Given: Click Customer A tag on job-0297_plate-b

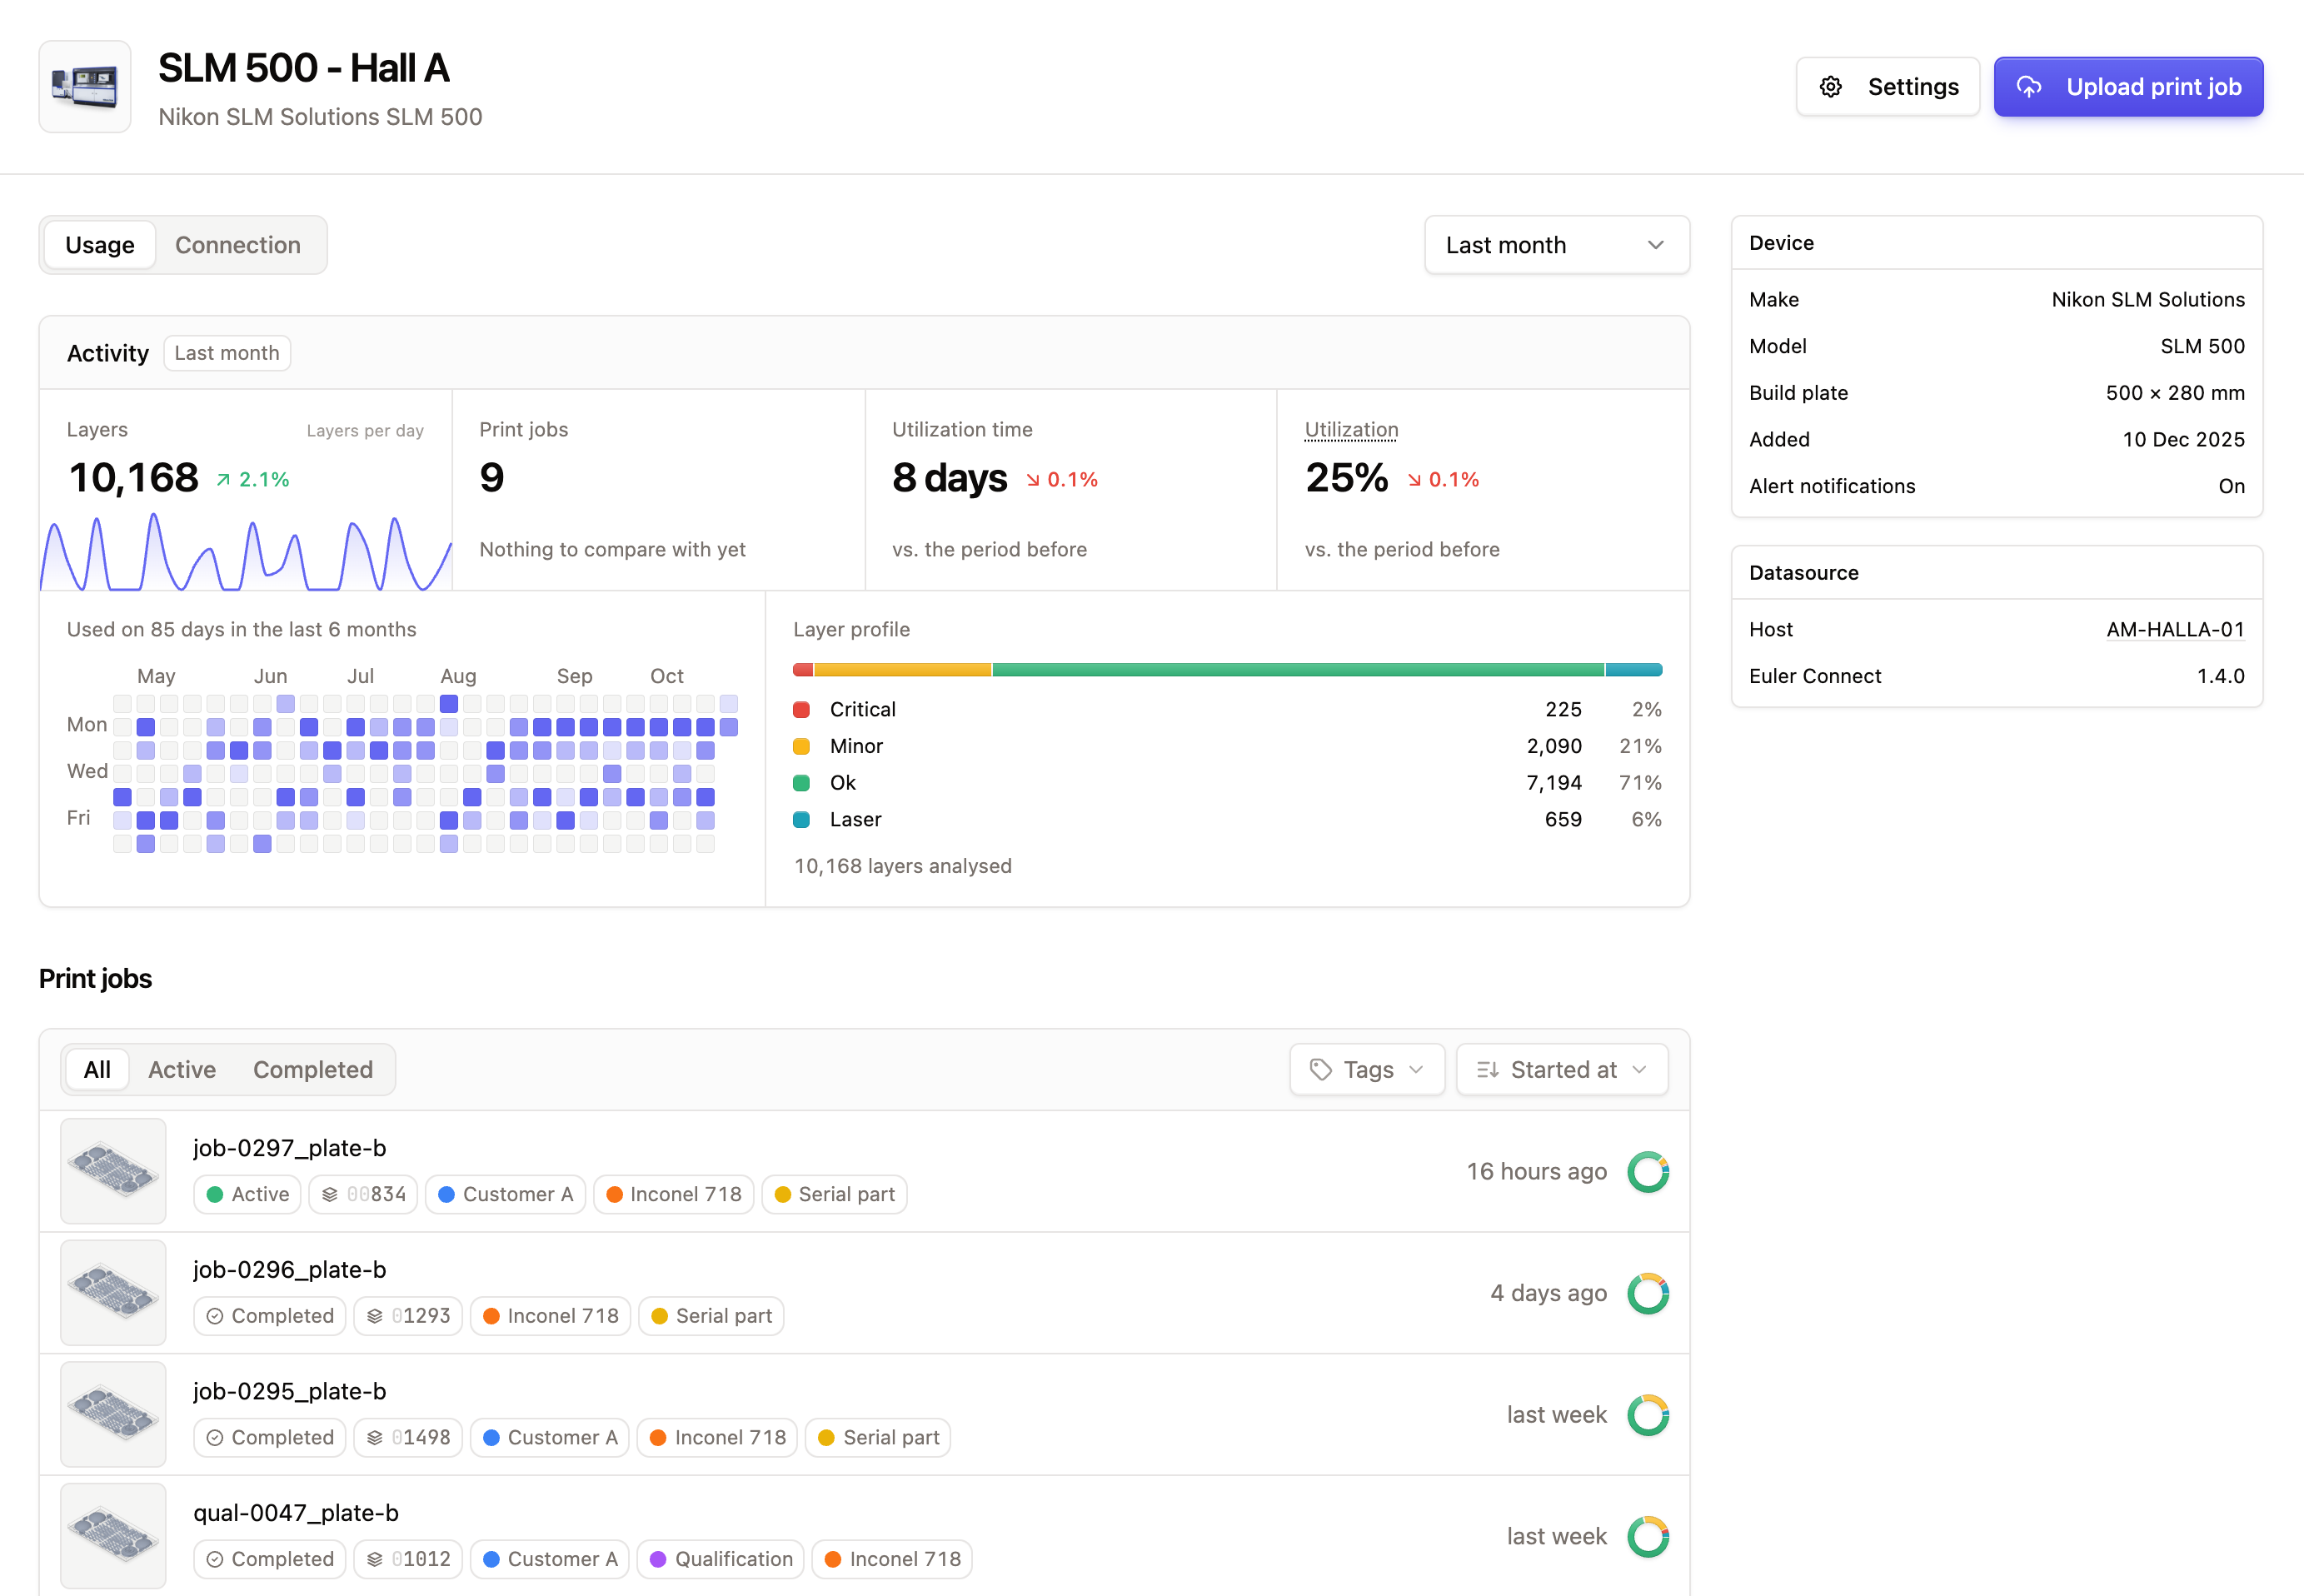Looking at the screenshot, I should tap(505, 1194).
